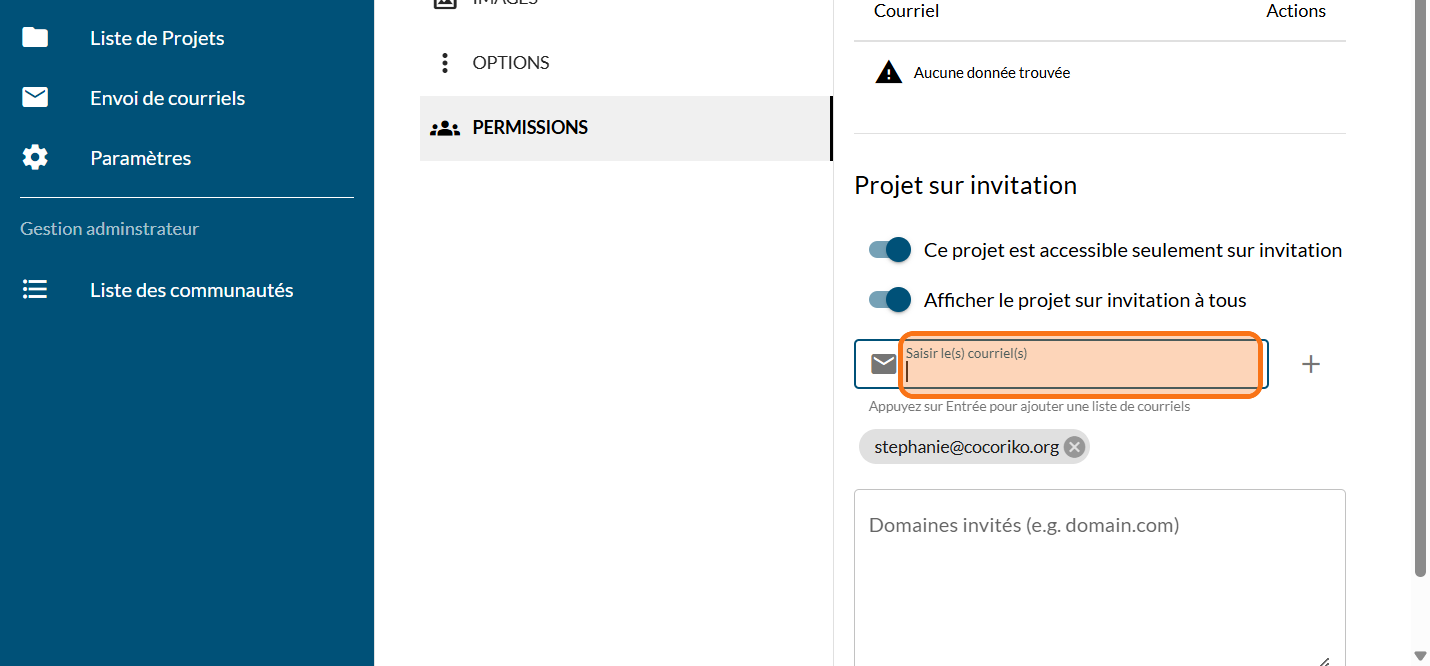Disable 'Afficher le projet sur invitation à tous'
1430x666 pixels.
point(890,300)
